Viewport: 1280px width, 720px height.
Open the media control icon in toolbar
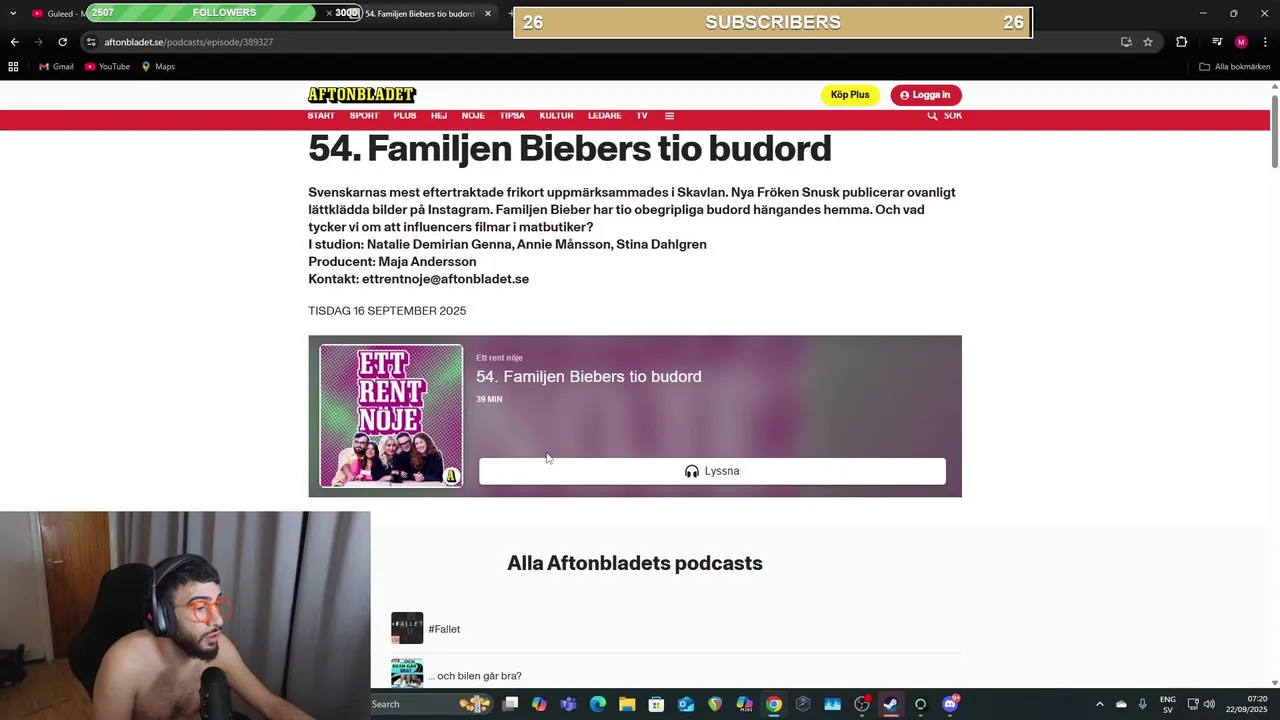(1216, 42)
